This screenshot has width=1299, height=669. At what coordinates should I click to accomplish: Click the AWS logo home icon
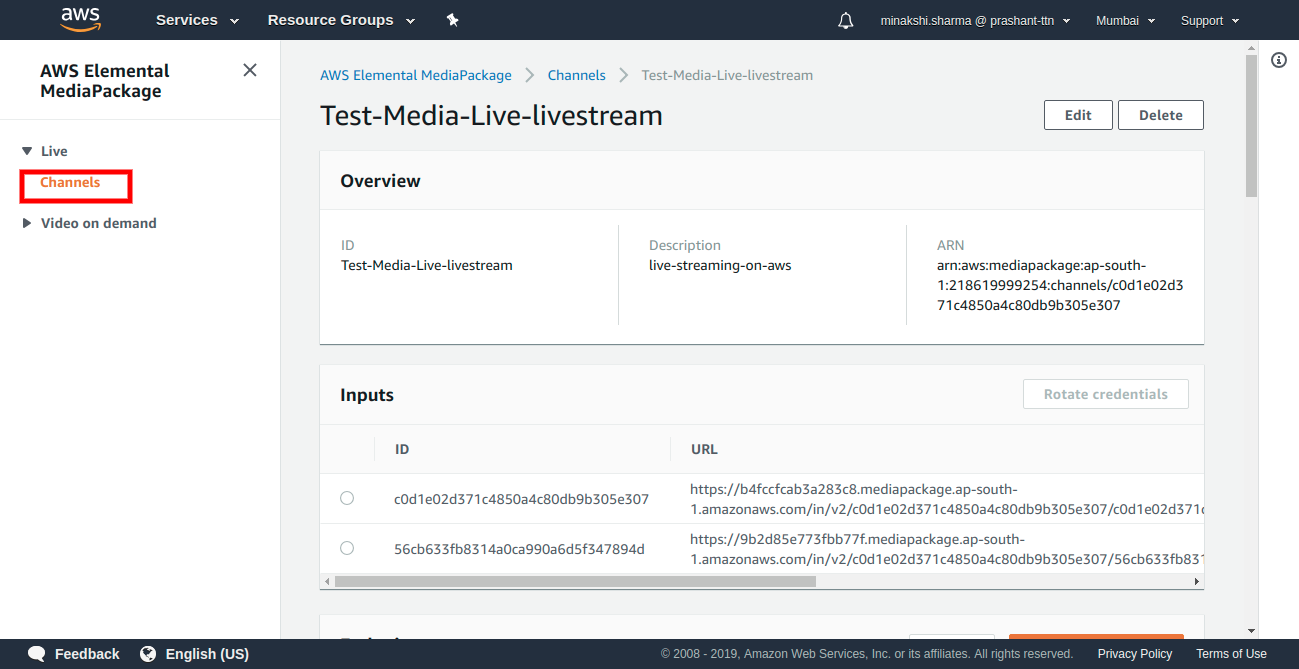click(80, 18)
